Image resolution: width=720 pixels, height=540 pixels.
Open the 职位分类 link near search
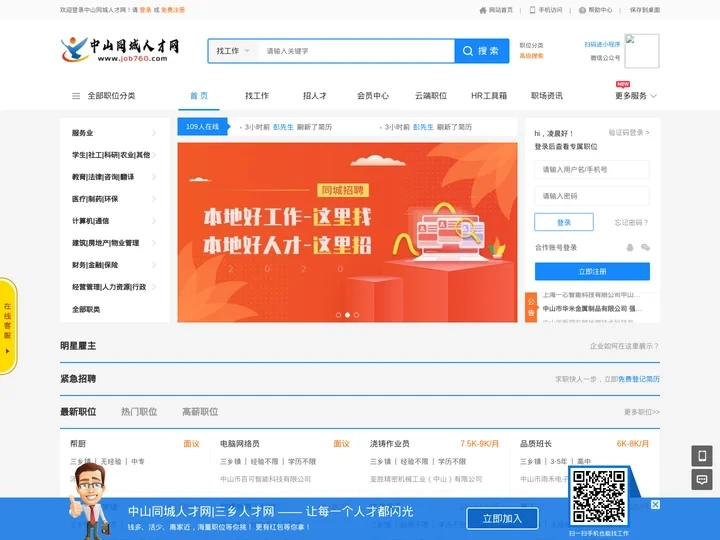point(531,45)
